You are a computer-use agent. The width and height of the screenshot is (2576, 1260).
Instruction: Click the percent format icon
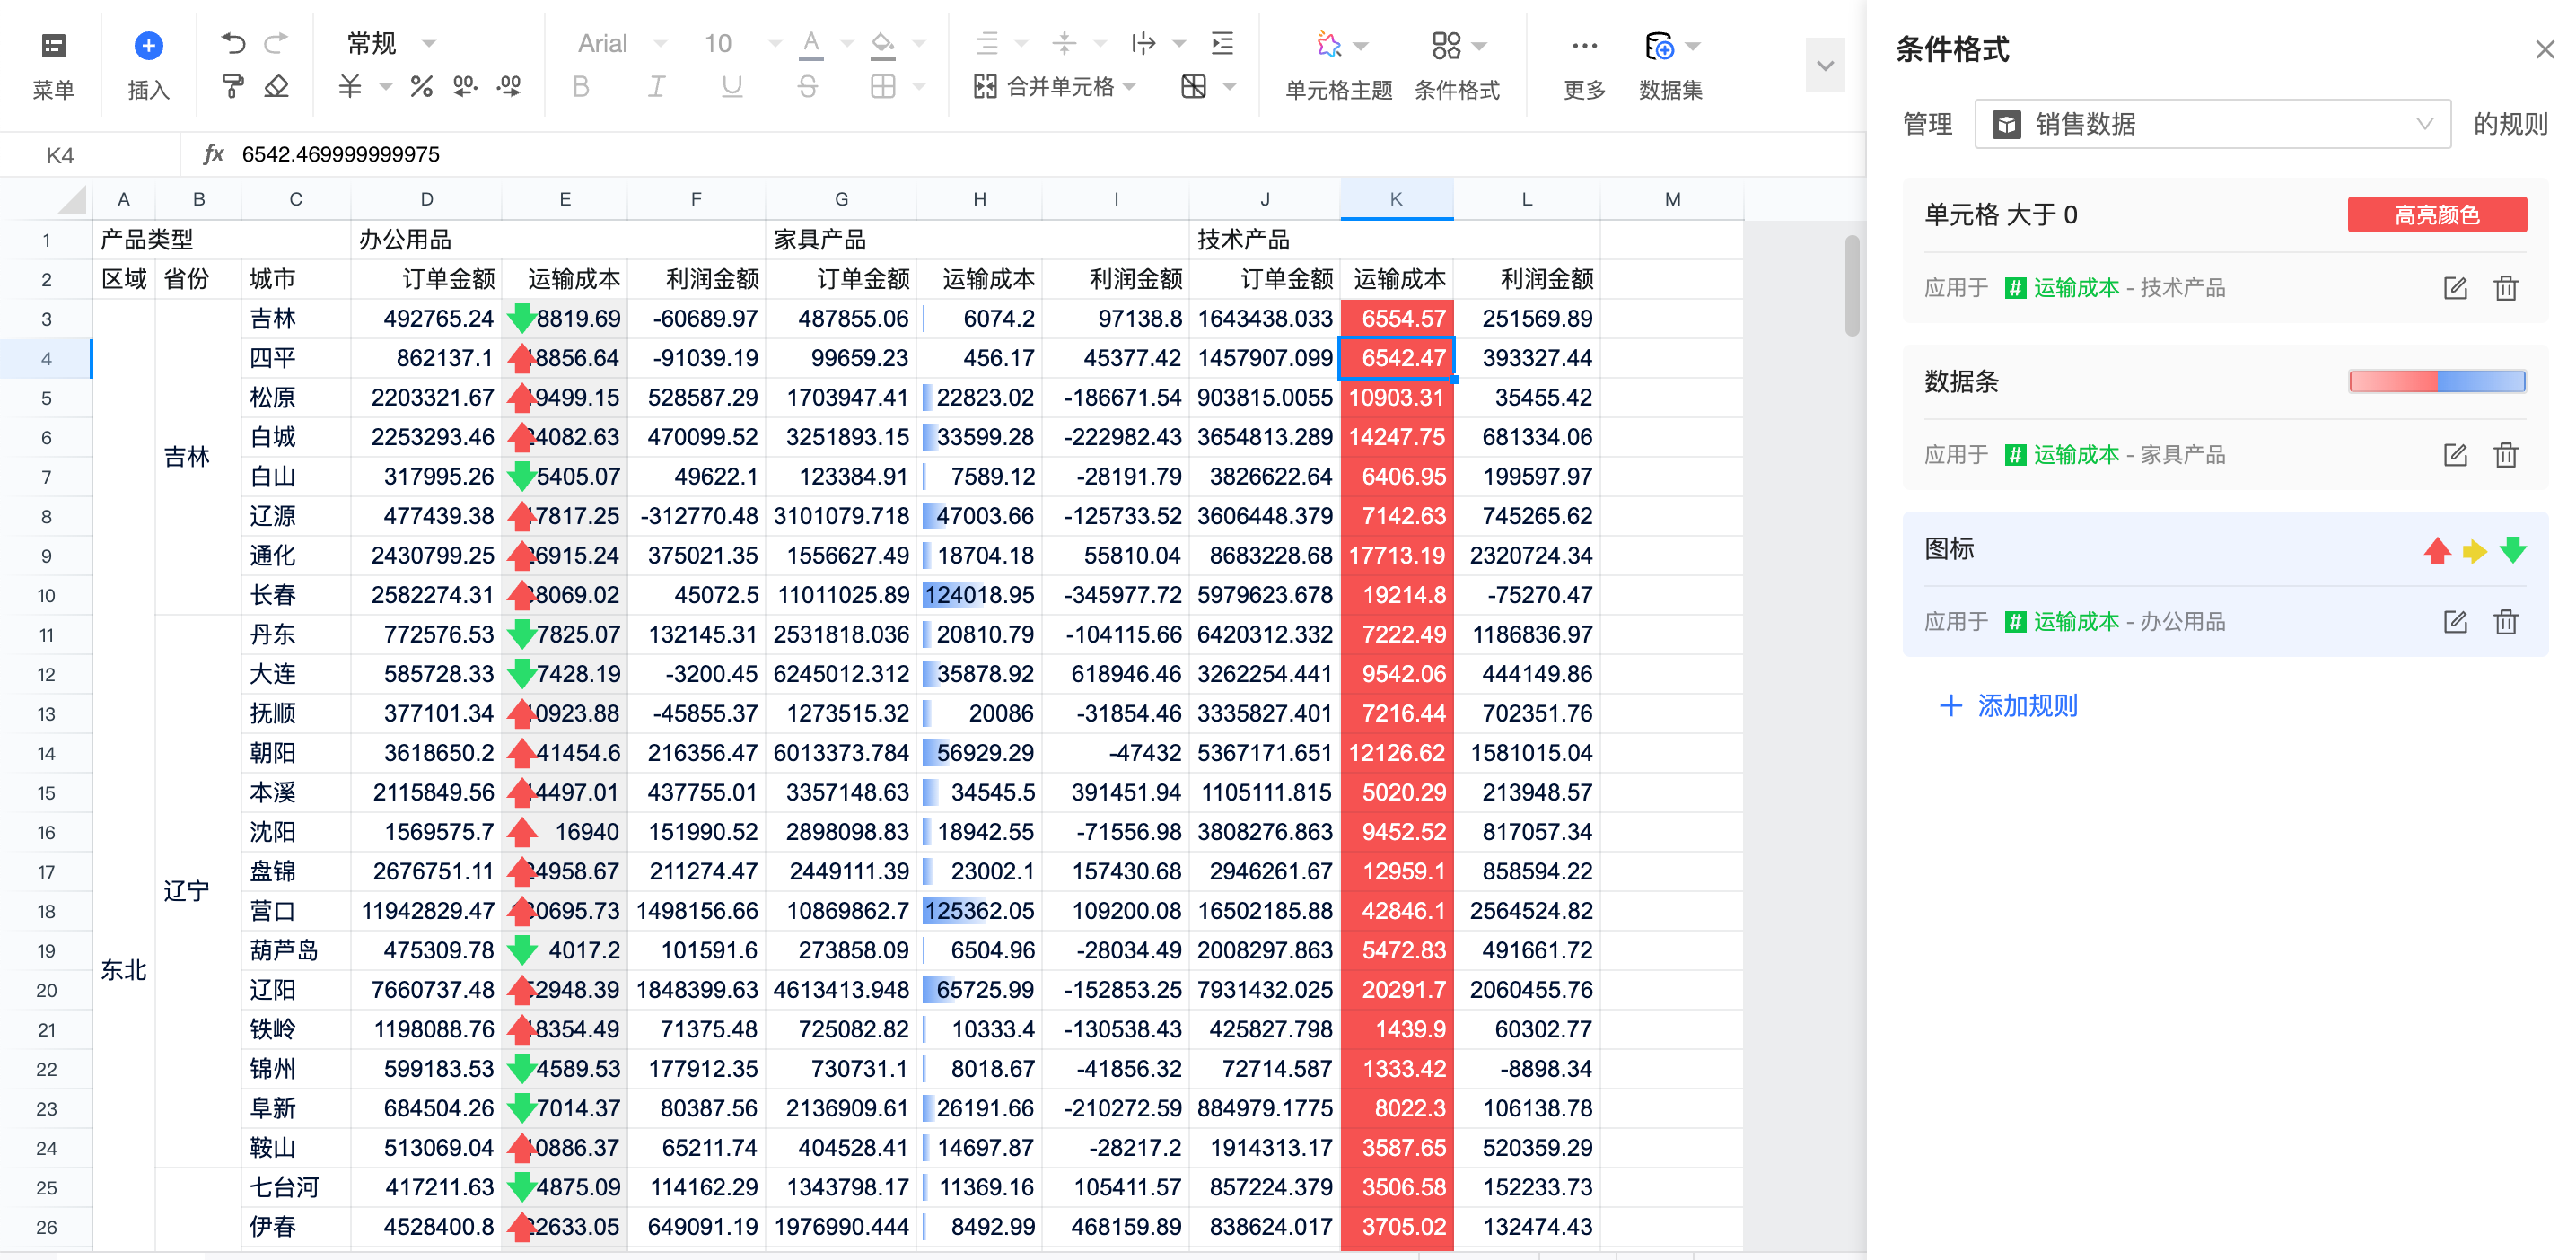tap(421, 87)
